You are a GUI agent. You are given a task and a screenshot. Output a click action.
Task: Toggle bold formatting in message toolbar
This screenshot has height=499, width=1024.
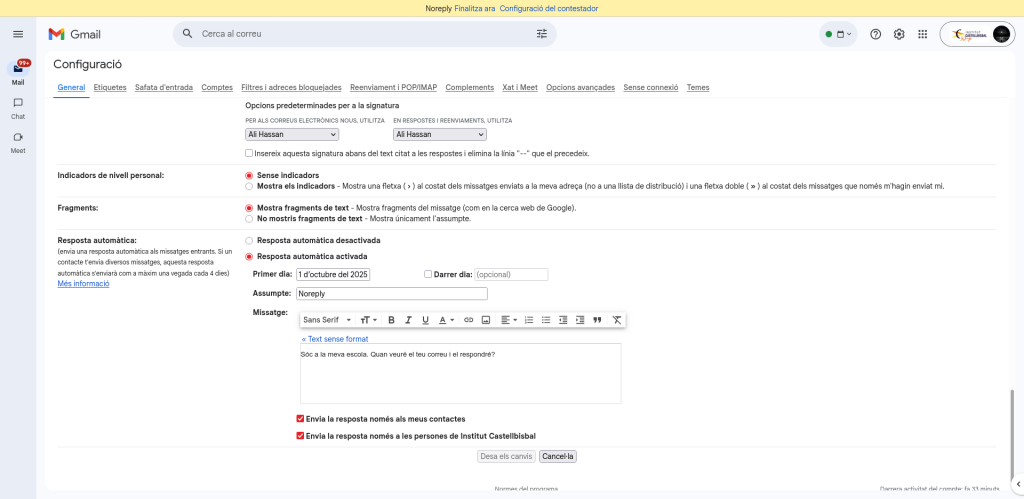point(391,320)
